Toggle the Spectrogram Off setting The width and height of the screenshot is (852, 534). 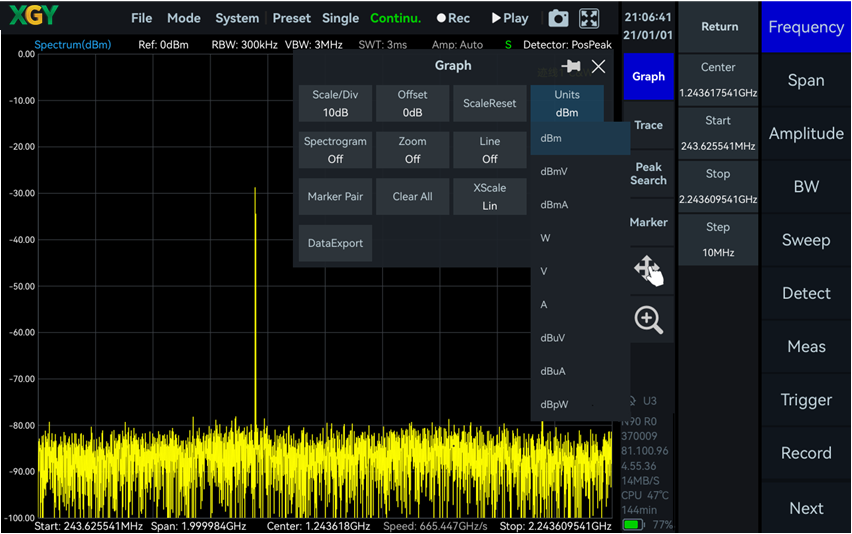(x=335, y=150)
